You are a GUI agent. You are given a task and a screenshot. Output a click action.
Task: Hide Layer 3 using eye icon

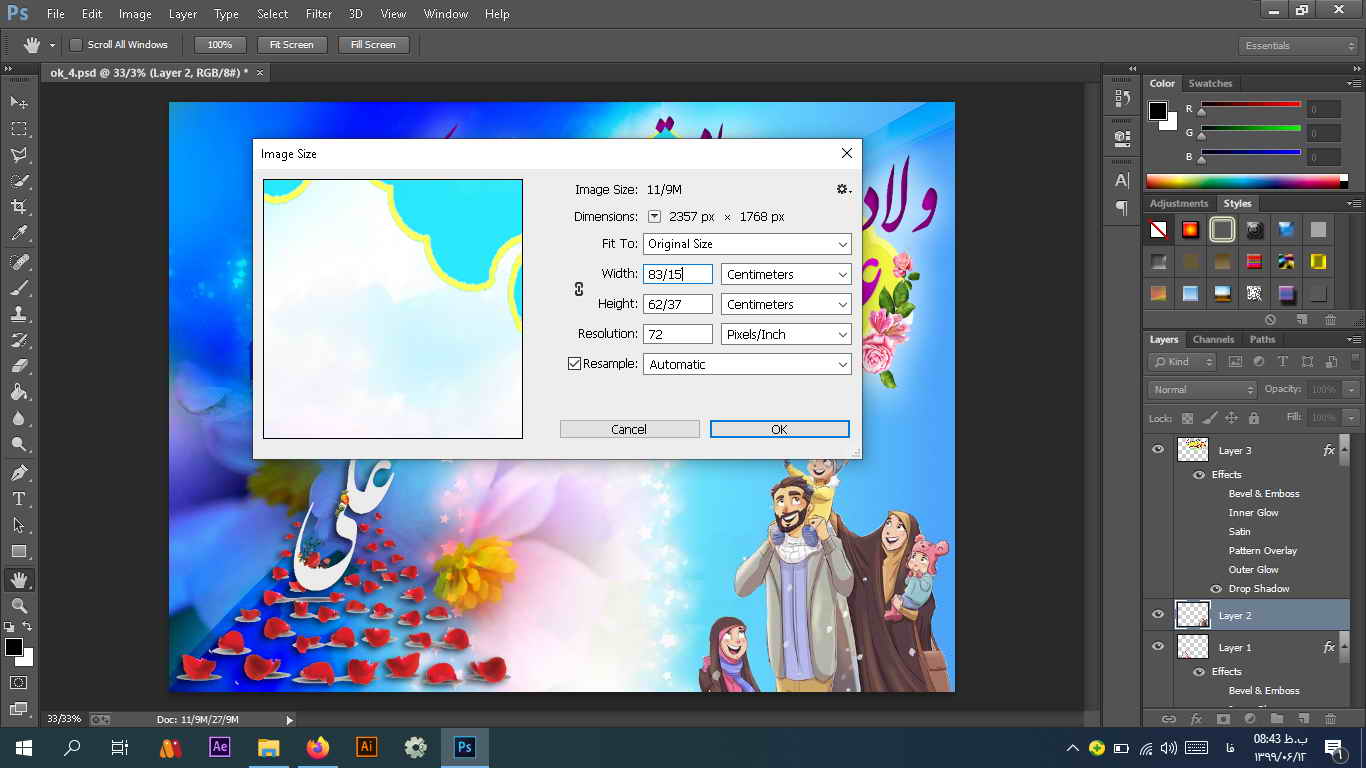pos(1158,450)
